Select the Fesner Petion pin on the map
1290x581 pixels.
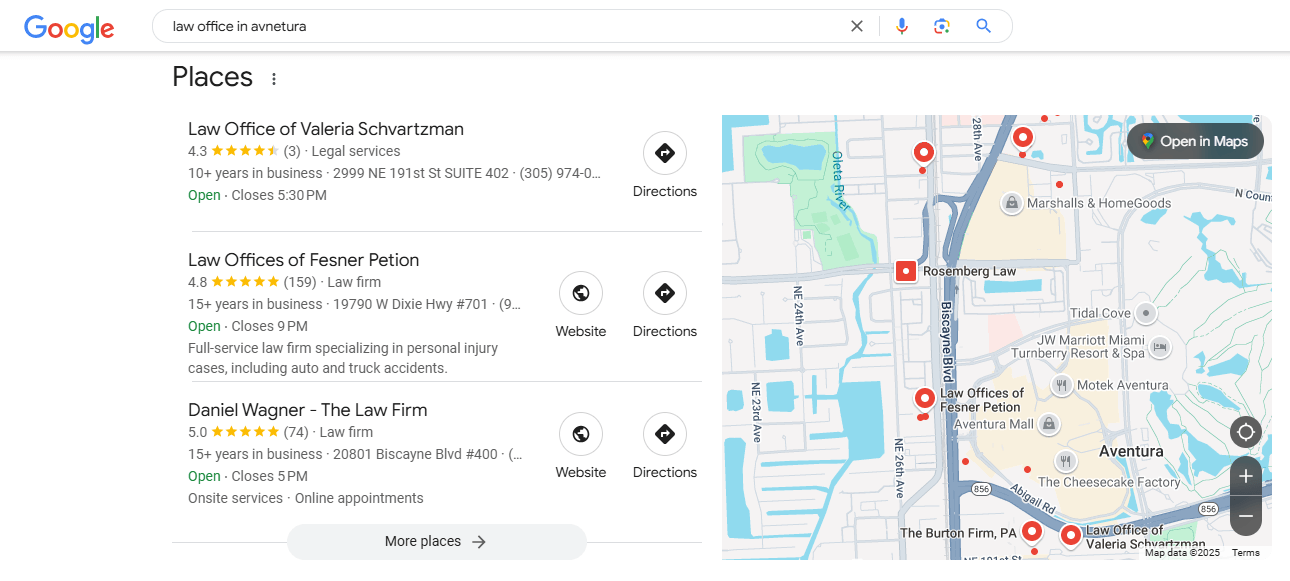[x=925, y=398]
